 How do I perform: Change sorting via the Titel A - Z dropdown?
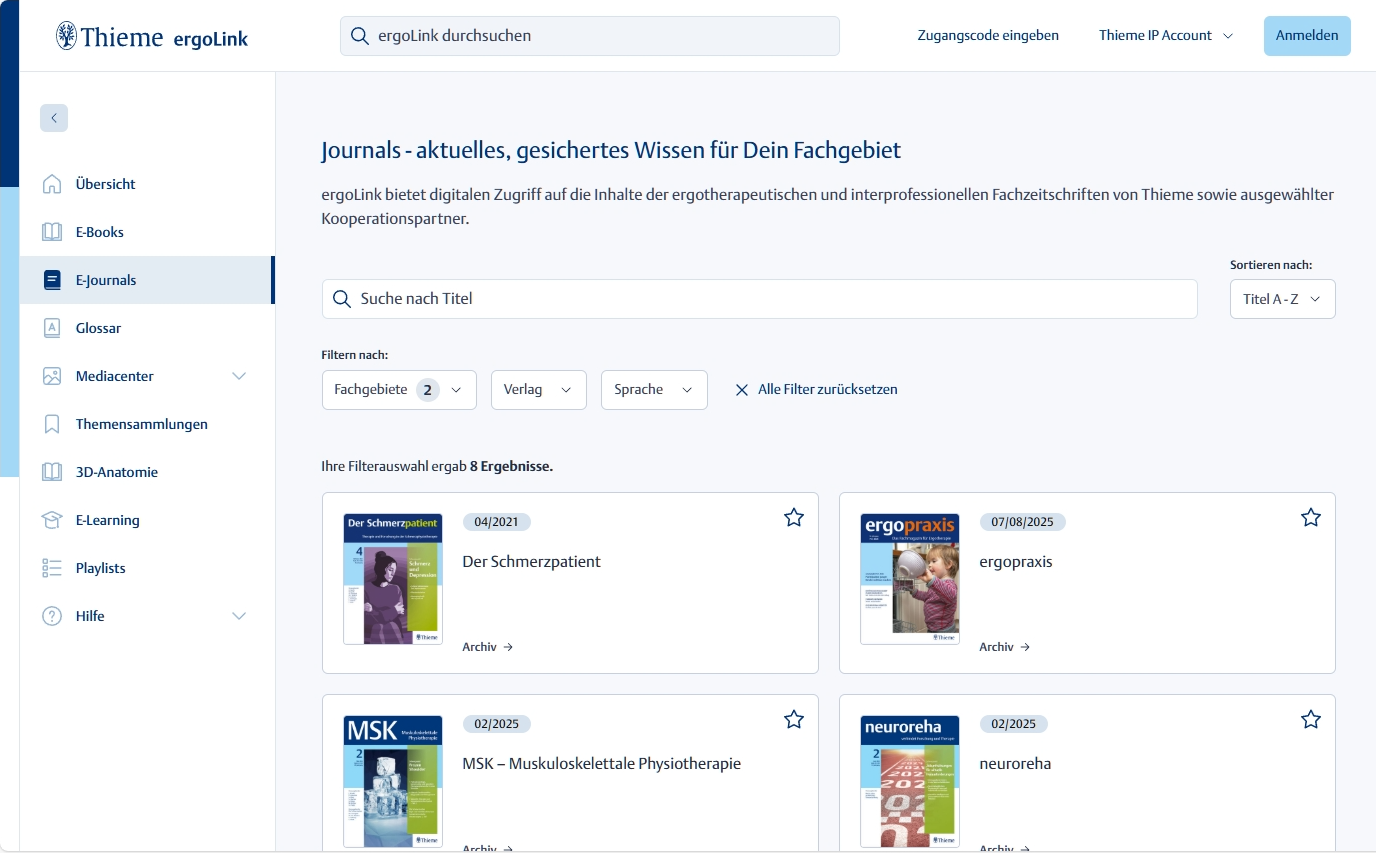[1282, 299]
